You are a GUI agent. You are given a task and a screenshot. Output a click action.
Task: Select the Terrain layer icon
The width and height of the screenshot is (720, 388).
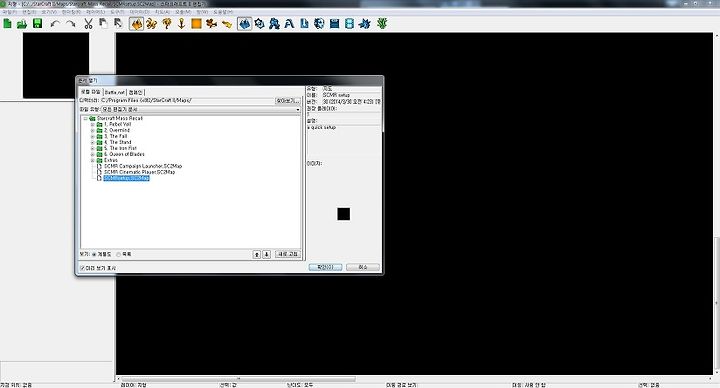coord(136,24)
